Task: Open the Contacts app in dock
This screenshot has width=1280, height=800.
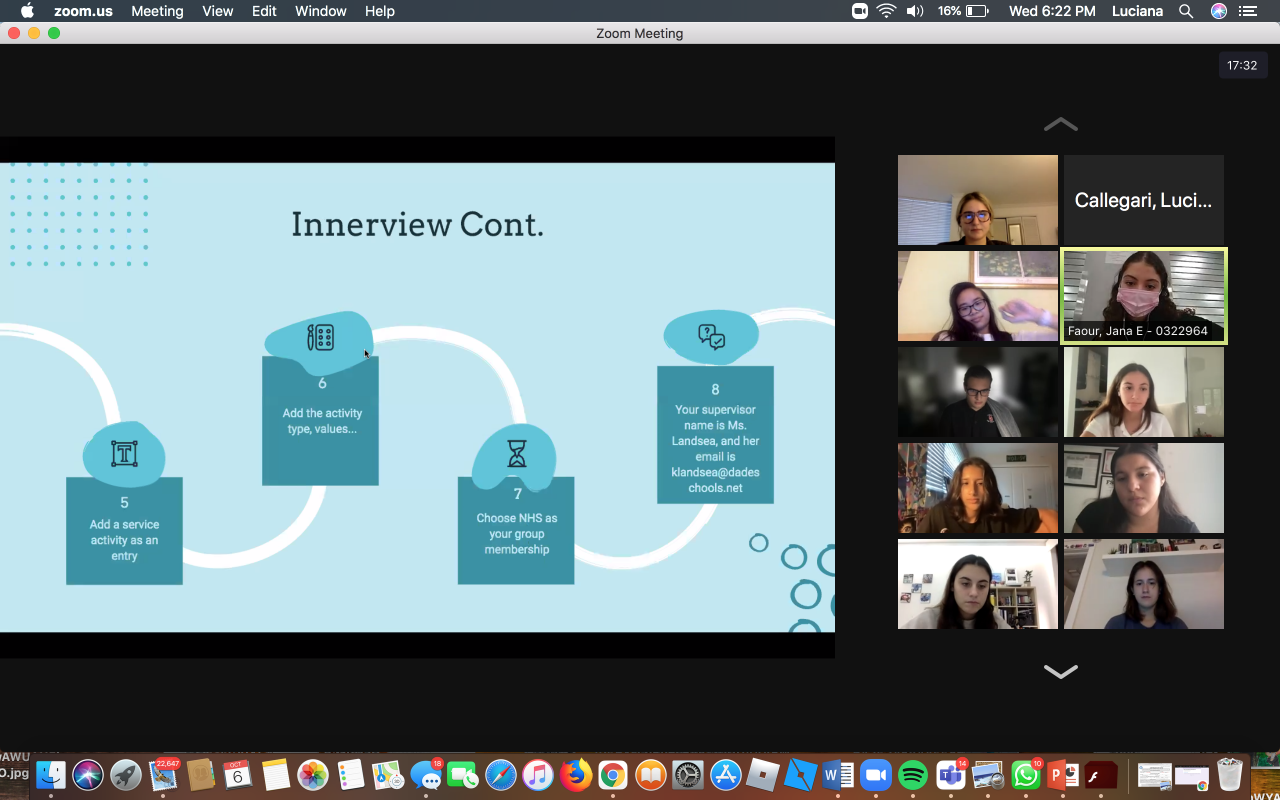Action: point(201,775)
